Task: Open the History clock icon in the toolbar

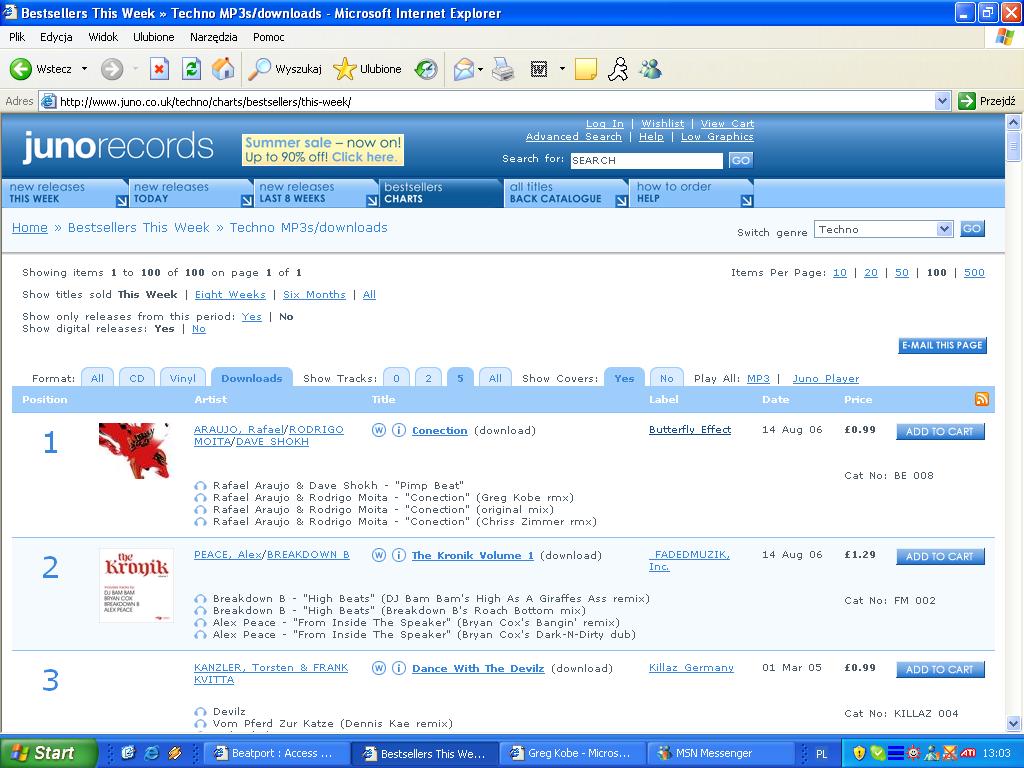Action: pos(426,69)
